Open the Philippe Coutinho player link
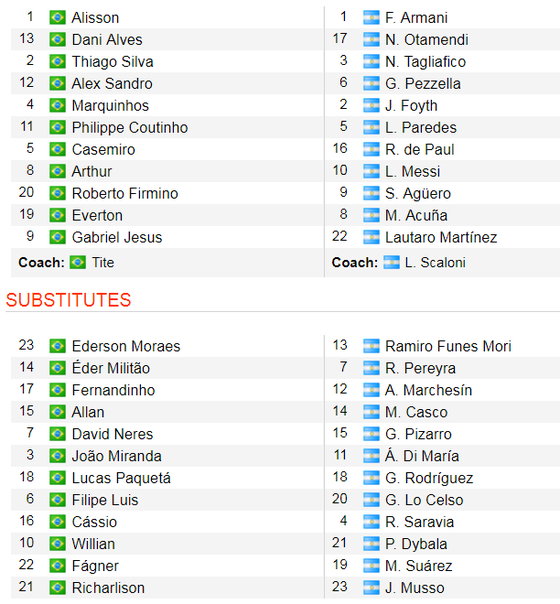Image resolution: width=560 pixels, height=604 pixels. (x=130, y=128)
